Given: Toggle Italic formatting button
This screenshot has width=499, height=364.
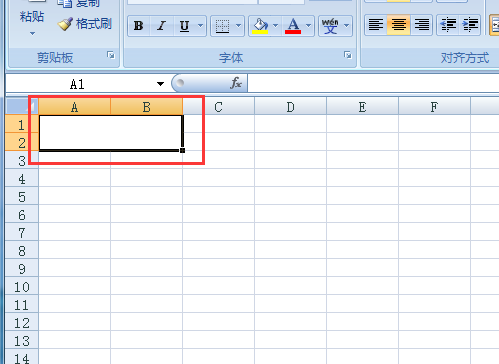Looking at the screenshot, I should (162, 26).
